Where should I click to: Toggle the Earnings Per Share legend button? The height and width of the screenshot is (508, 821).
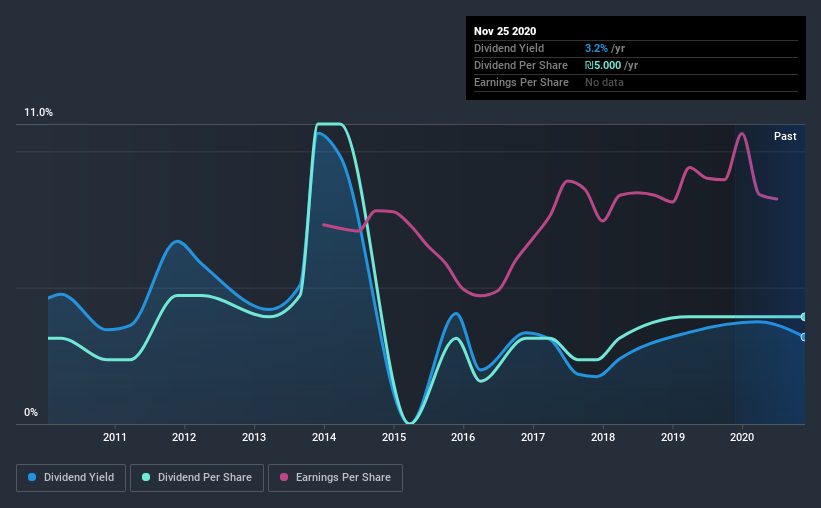click(x=335, y=478)
